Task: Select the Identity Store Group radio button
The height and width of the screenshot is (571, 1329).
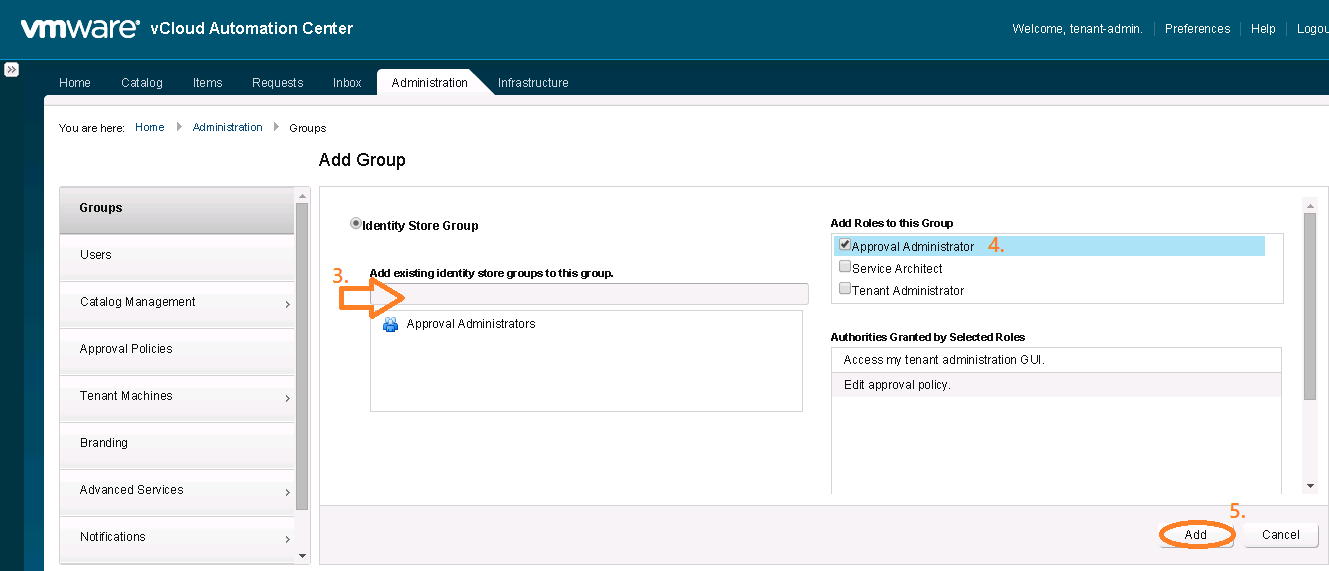Action: (x=356, y=224)
